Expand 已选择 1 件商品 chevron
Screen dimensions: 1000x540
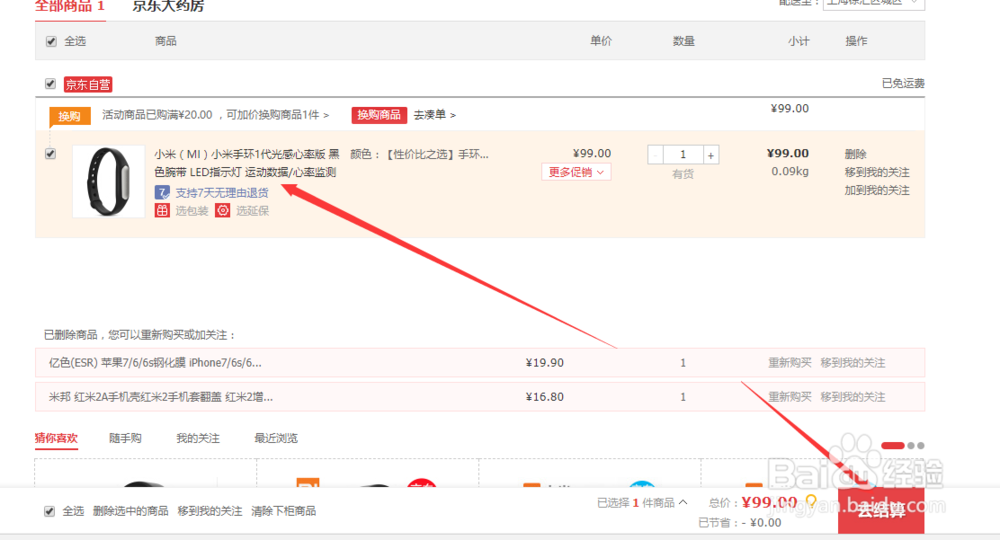click(683, 502)
